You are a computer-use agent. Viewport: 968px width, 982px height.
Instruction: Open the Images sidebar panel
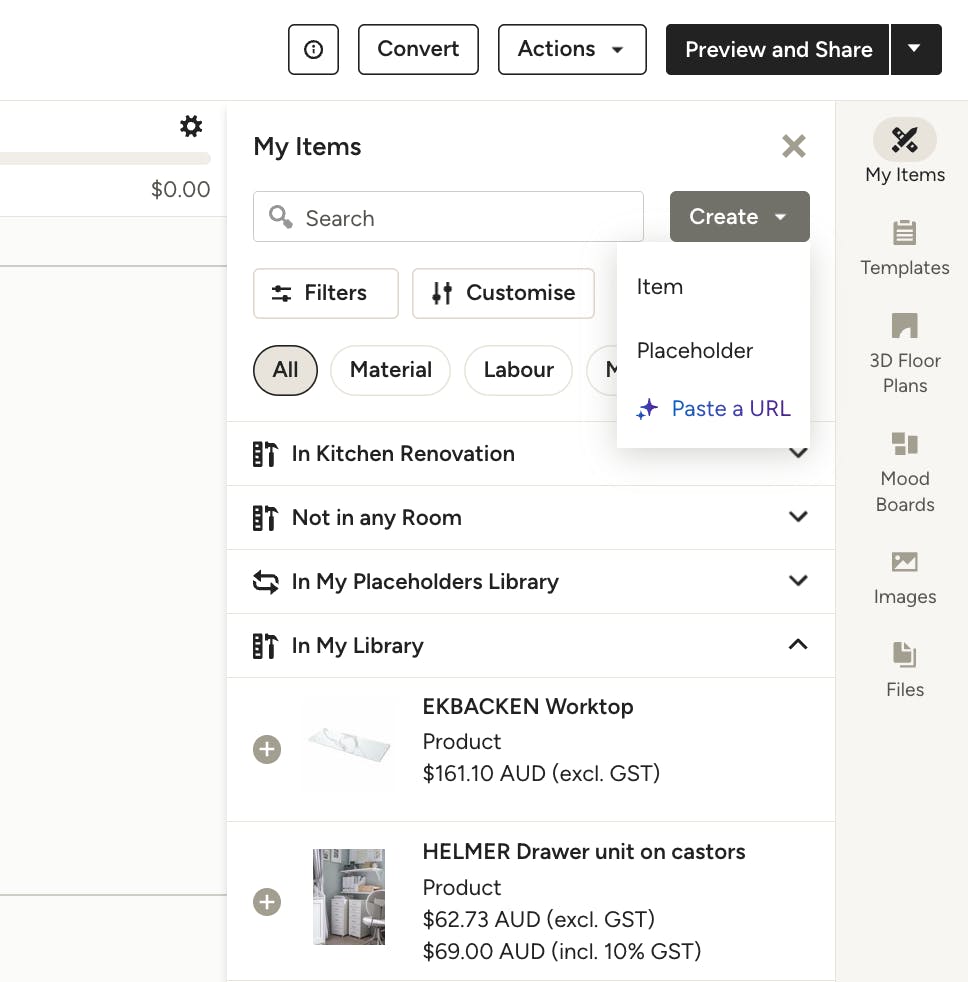[x=904, y=577]
